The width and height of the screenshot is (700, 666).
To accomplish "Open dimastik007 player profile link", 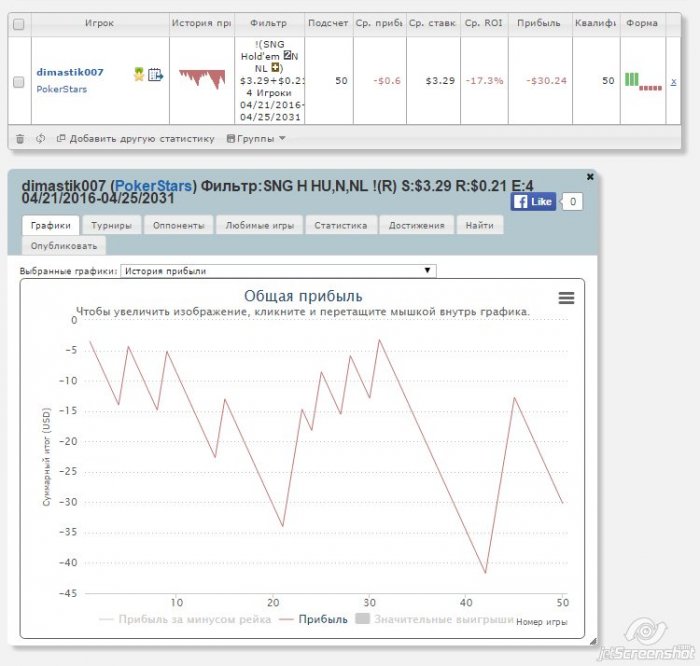I will click(x=70, y=72).
